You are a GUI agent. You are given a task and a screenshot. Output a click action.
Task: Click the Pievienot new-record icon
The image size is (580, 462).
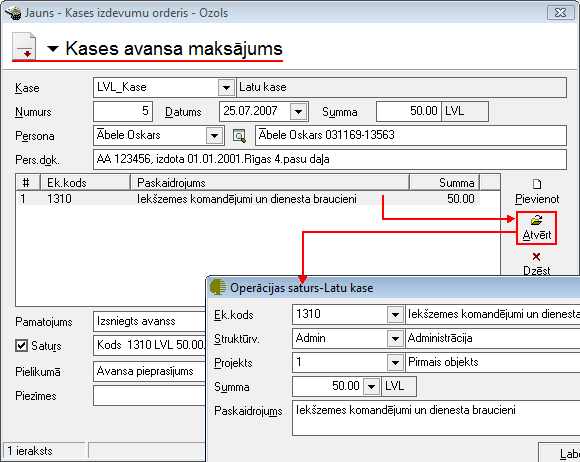pos(537,184)
